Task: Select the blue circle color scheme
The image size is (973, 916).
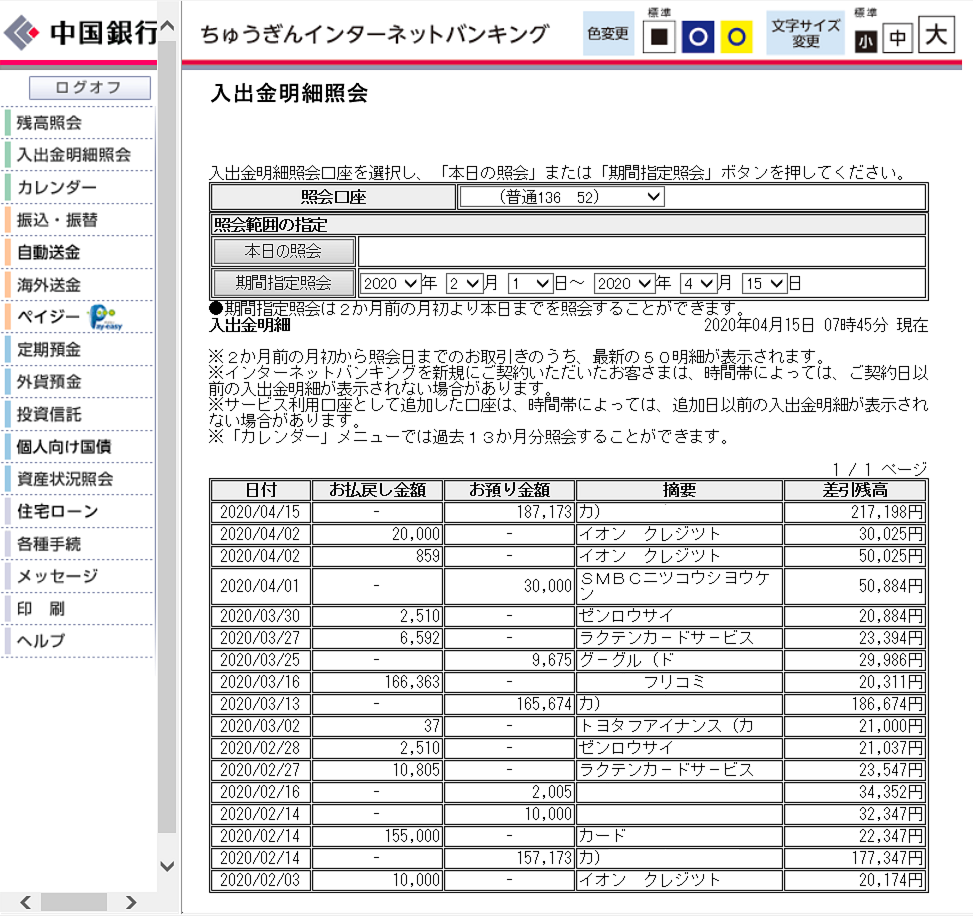Action: tap(697, 38)
